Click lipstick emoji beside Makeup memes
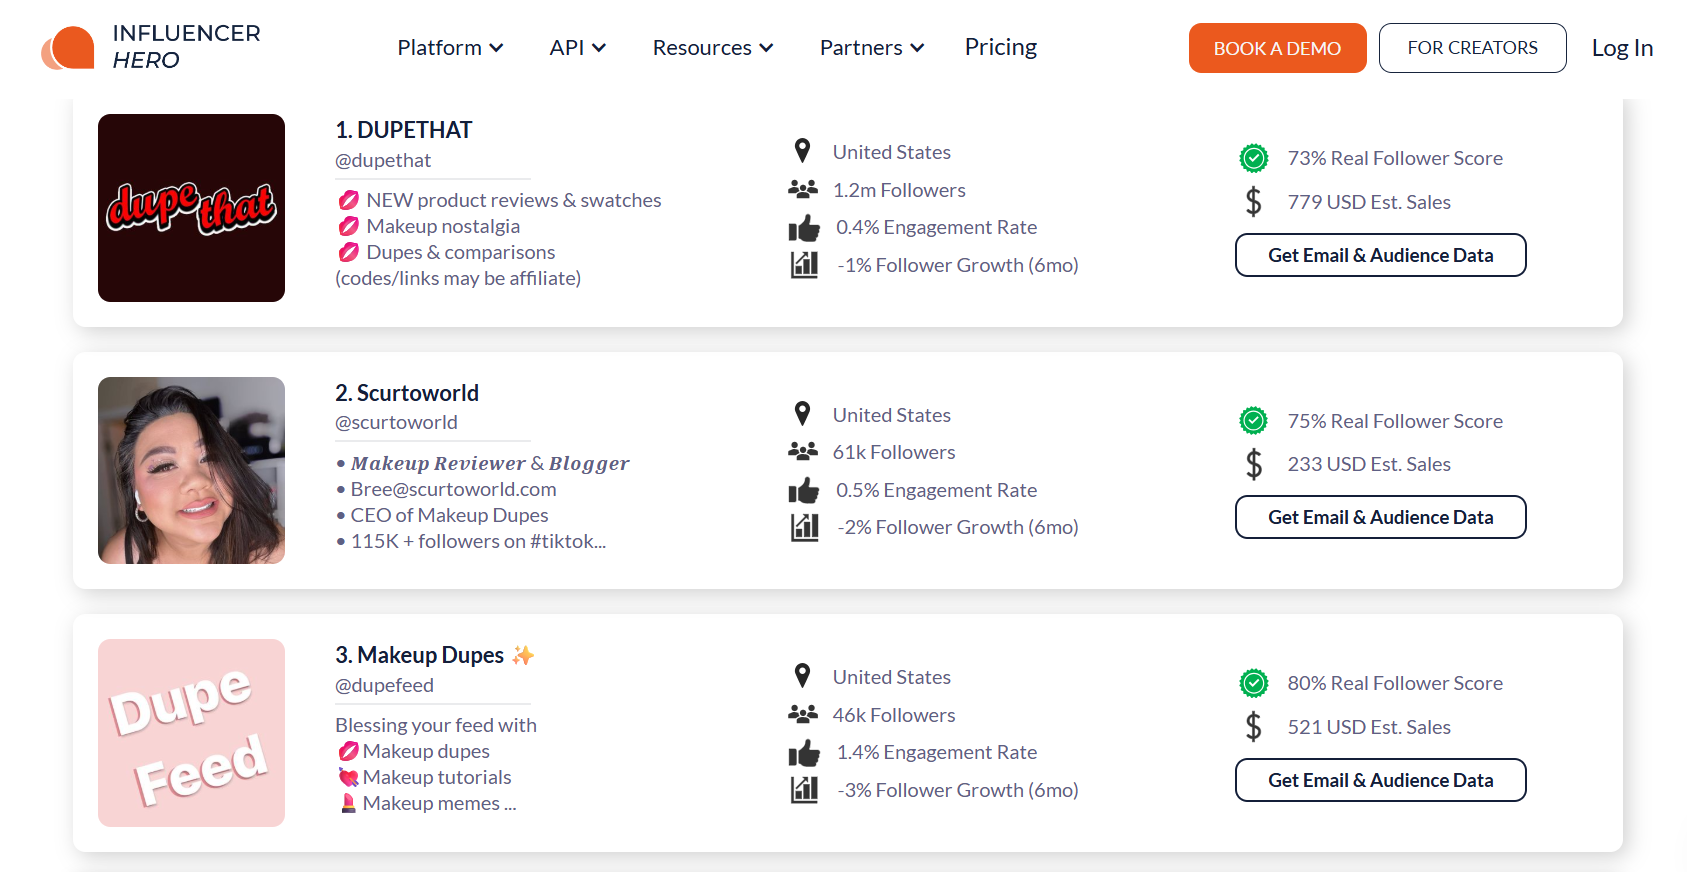 tap(348, 803)
